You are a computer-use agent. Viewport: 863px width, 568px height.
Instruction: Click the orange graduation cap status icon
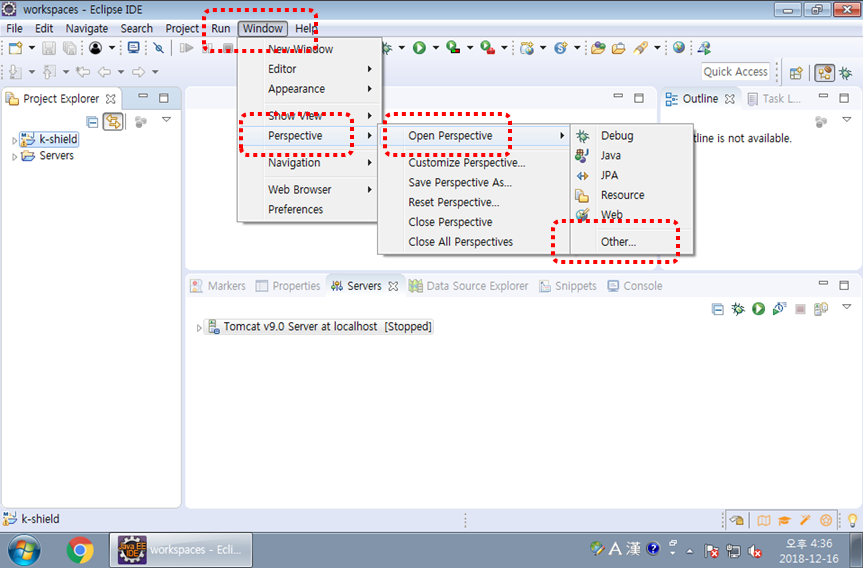(x=784, y=521)
